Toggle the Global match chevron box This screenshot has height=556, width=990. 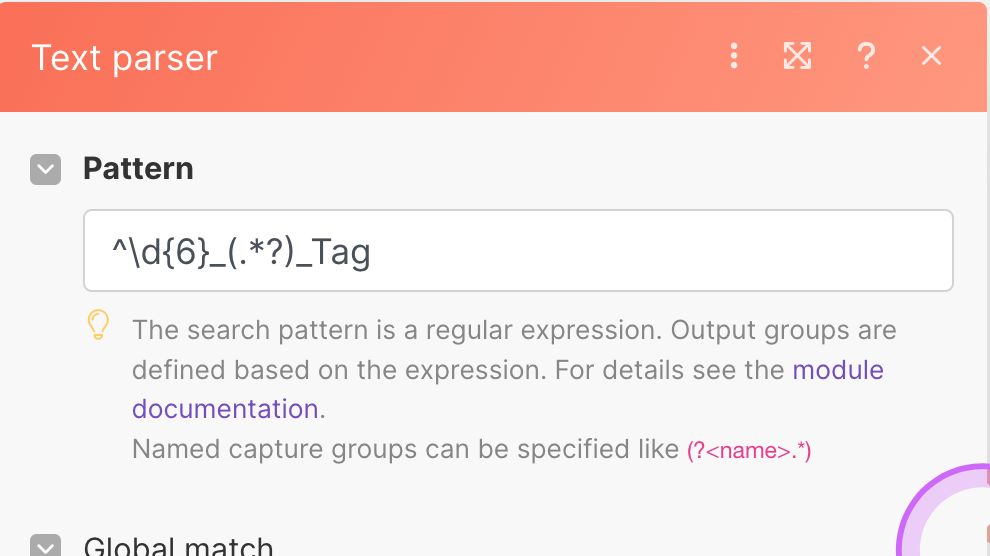point(45,546)
